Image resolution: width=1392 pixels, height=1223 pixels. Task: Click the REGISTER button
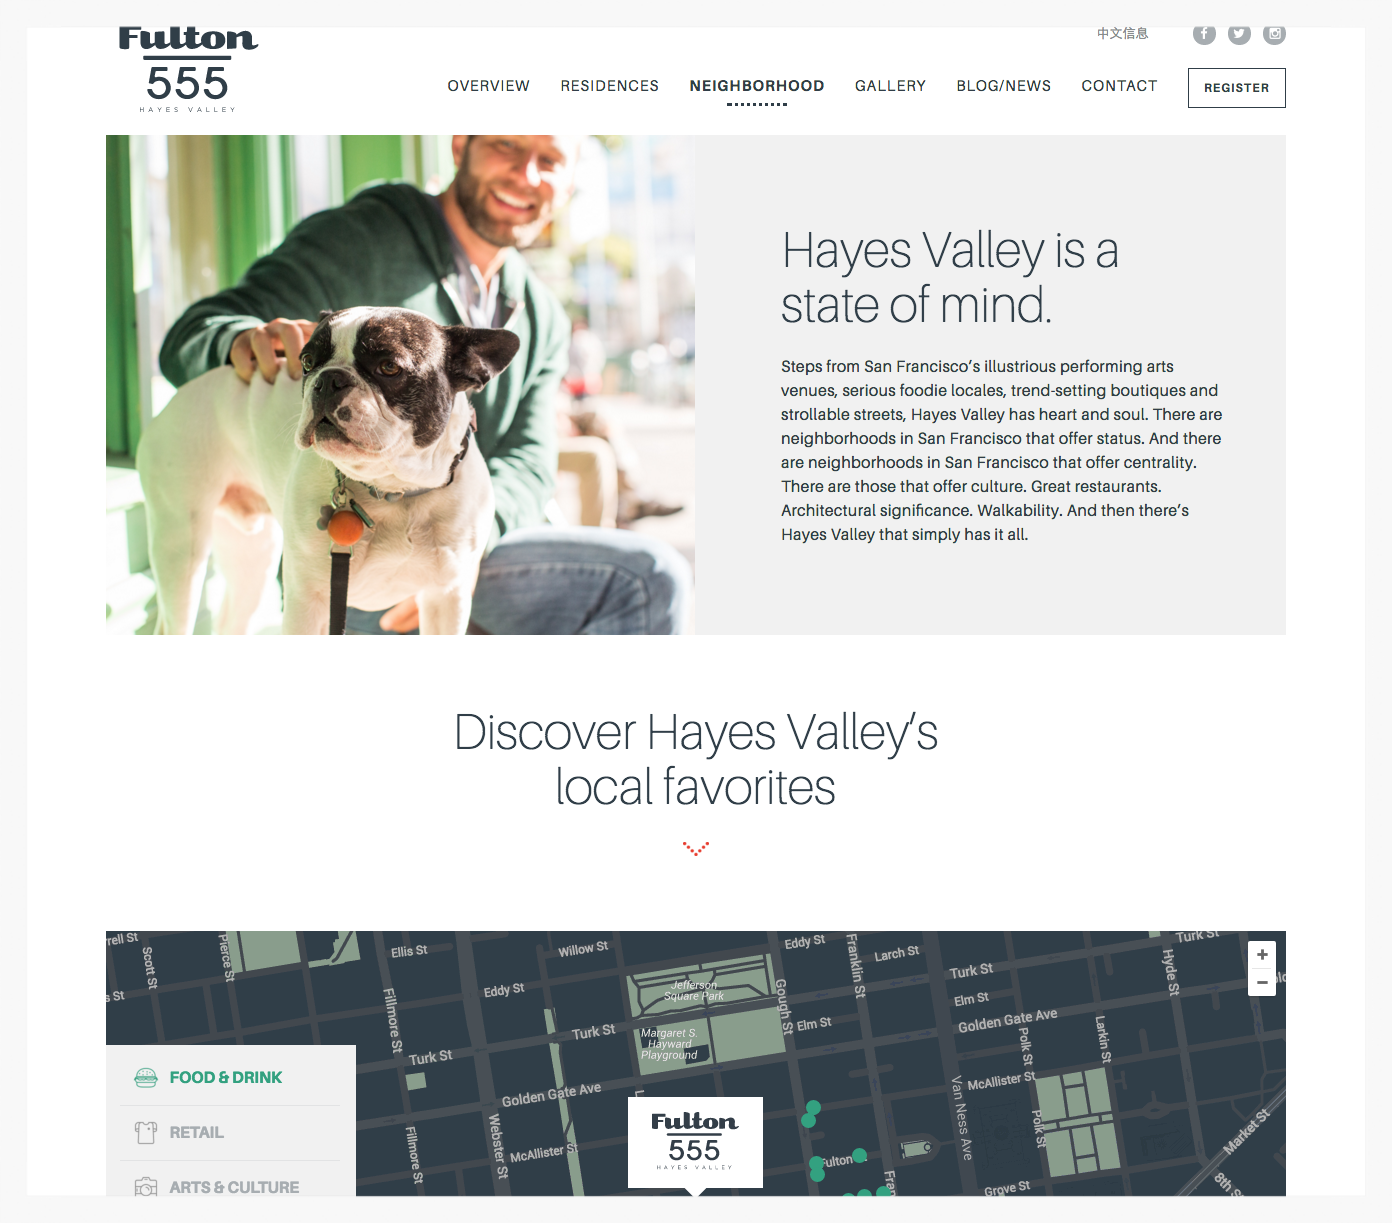click(1236, 88)
